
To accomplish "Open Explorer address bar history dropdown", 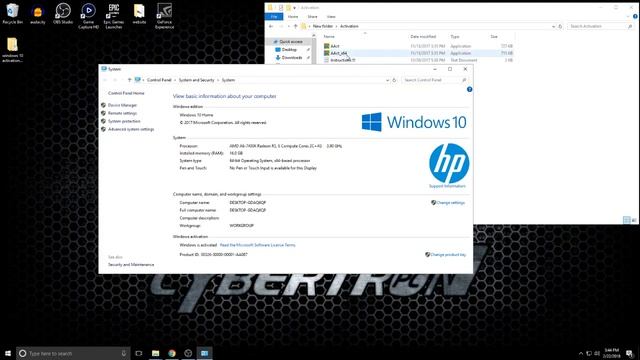I will point(553,26).
